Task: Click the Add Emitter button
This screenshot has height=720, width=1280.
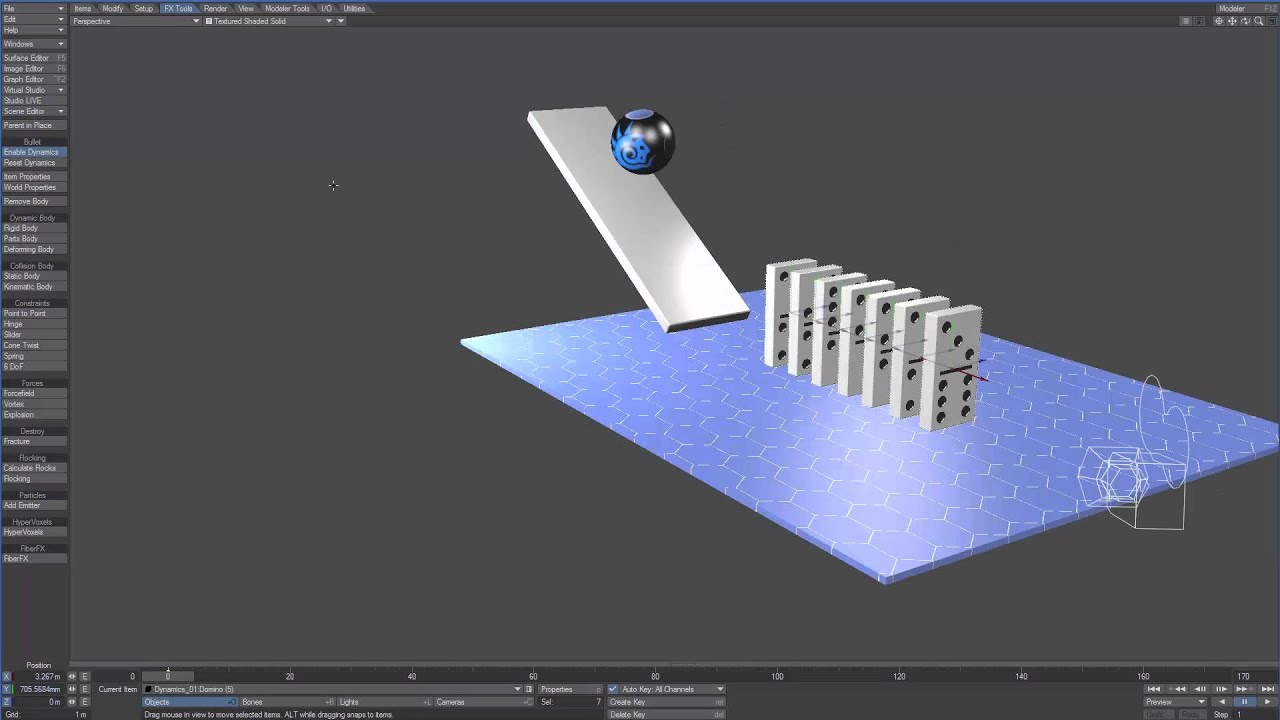Action: (x=33, y=505)
